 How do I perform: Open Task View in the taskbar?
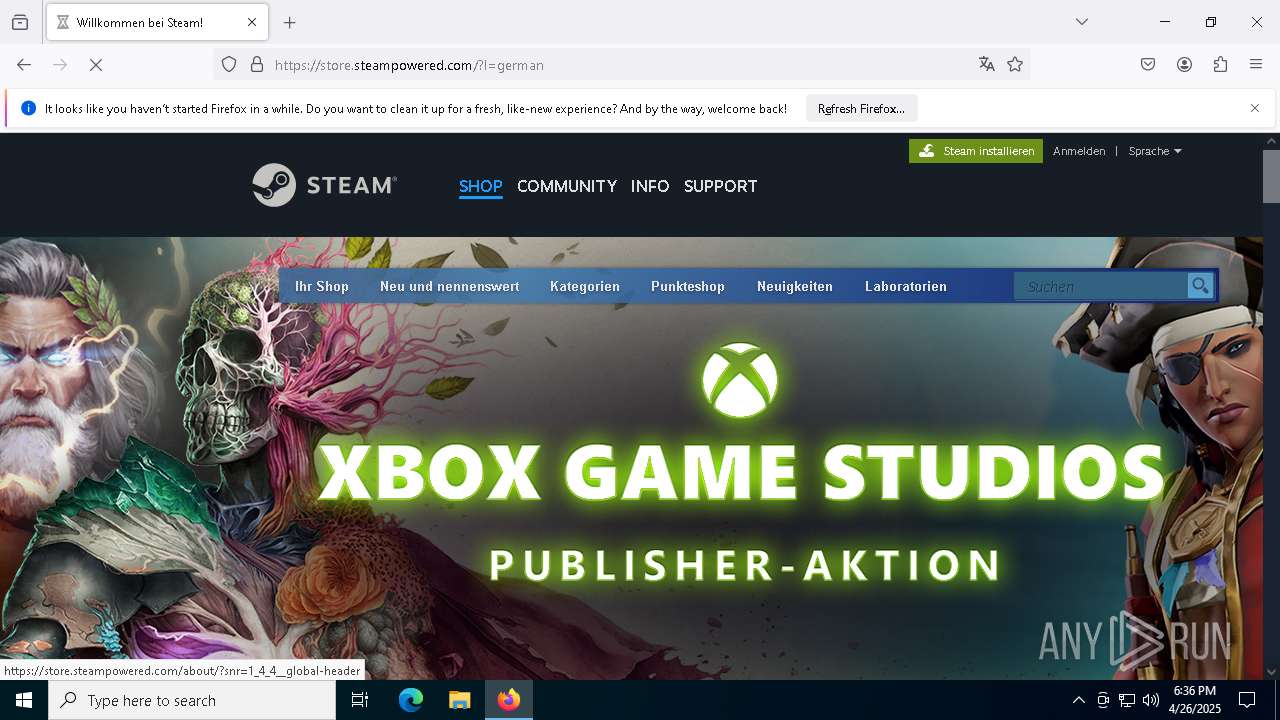pyautogui.click(x=360, y=700)
